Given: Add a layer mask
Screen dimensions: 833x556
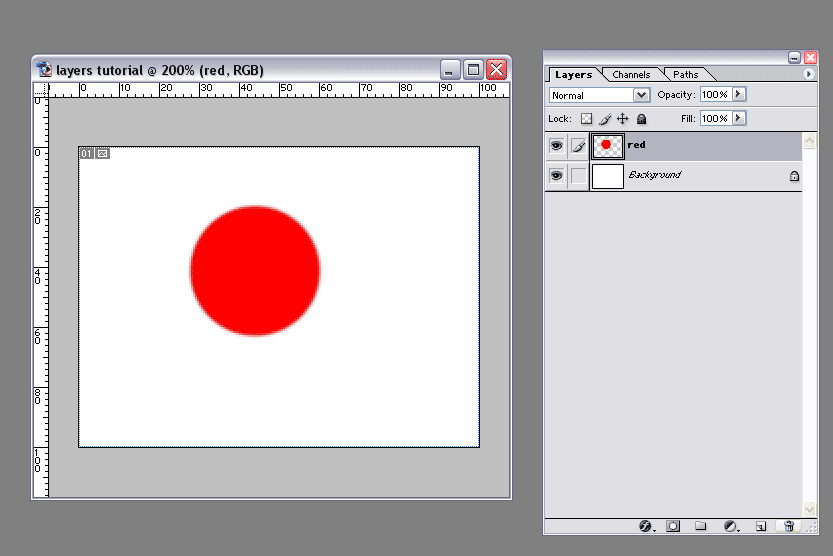Looking at the screenshot, I should 673,525.
